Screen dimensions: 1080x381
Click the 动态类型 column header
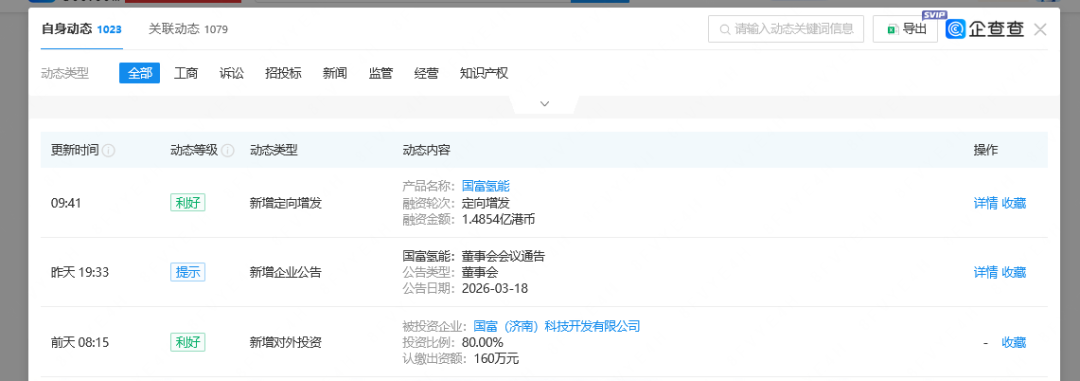tap(273, 150)
